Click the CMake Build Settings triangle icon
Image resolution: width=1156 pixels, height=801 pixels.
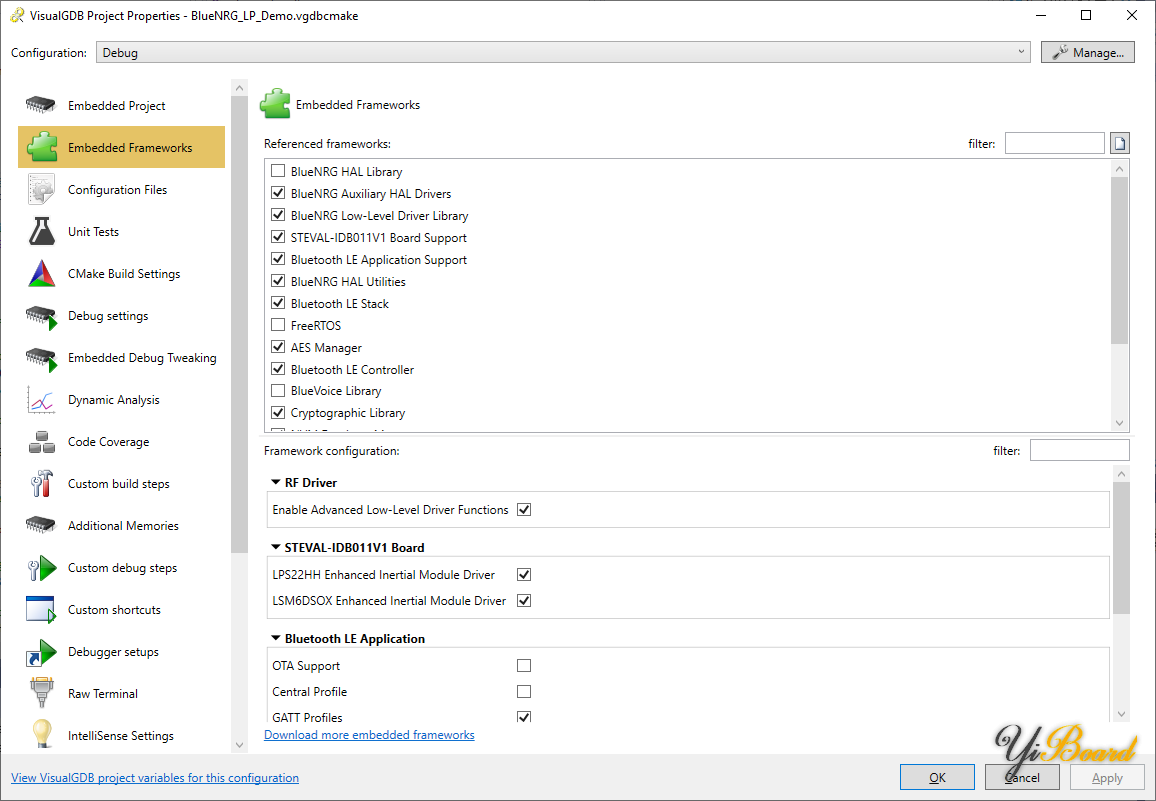coord(41,274)
